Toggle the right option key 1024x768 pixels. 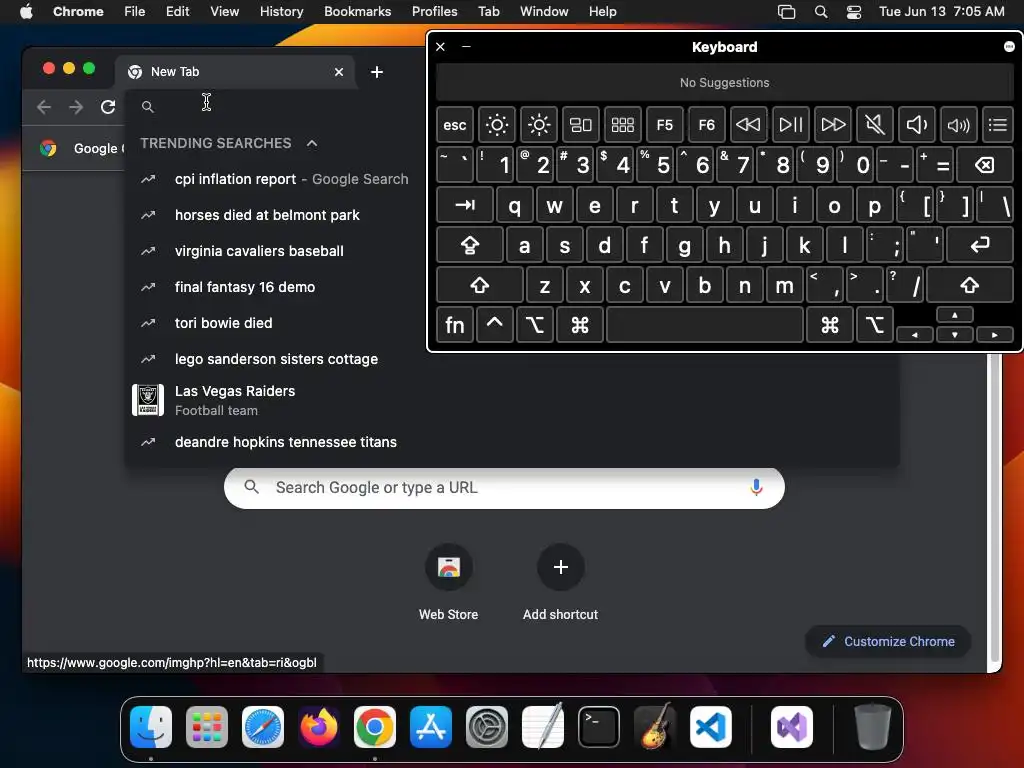874,325
